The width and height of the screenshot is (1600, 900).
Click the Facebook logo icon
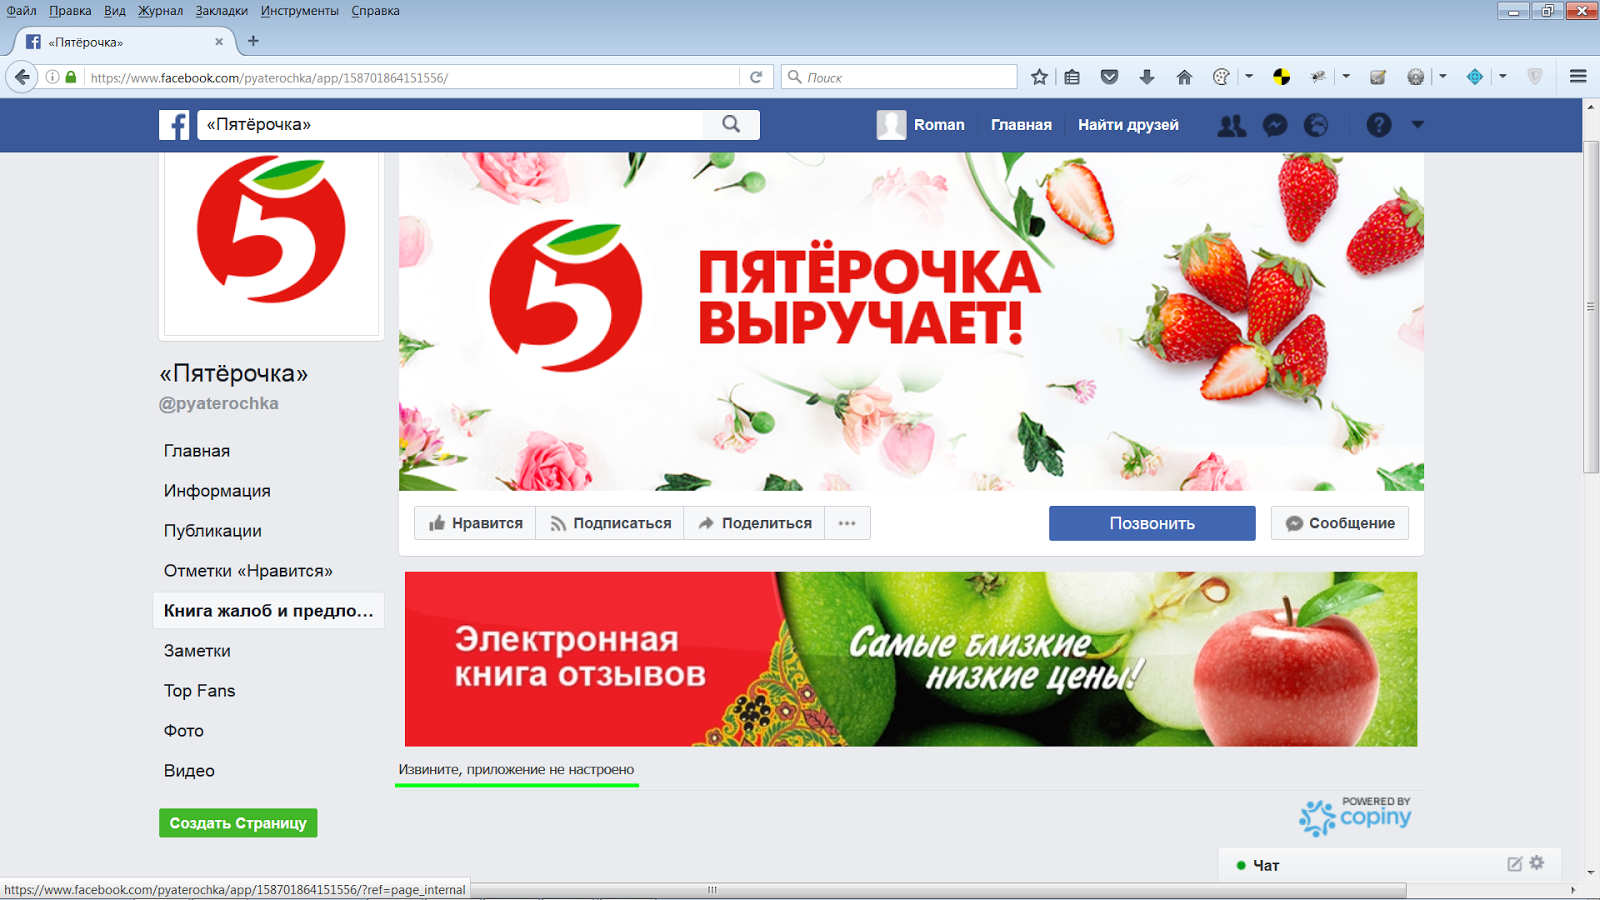coord(174,125)
